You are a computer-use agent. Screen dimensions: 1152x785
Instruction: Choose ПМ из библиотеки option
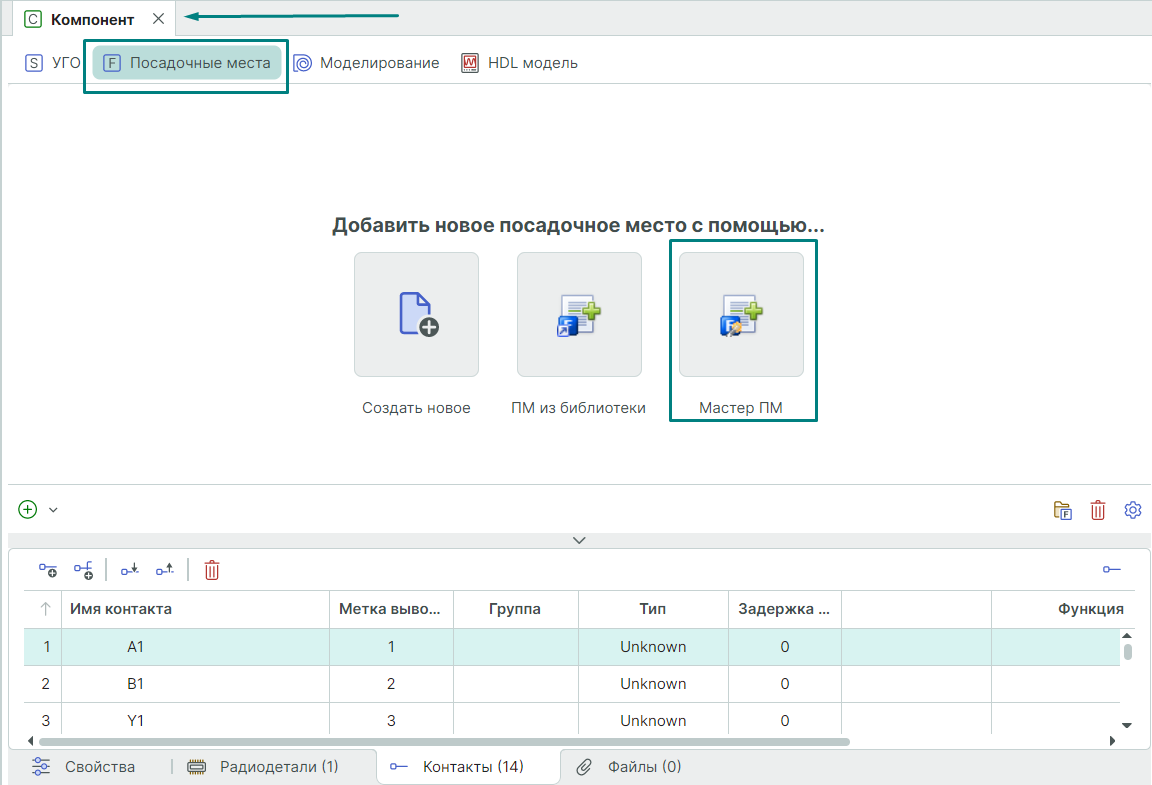pos(579,315)
